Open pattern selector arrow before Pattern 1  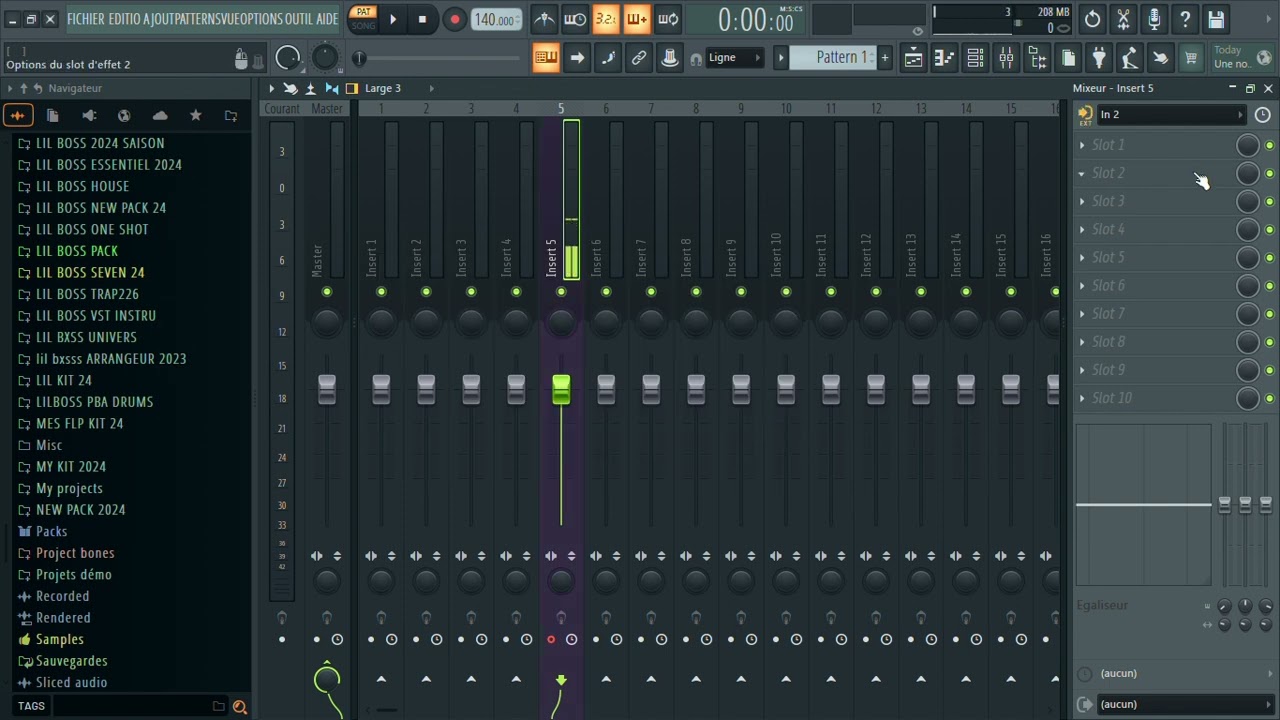(781, 58)
